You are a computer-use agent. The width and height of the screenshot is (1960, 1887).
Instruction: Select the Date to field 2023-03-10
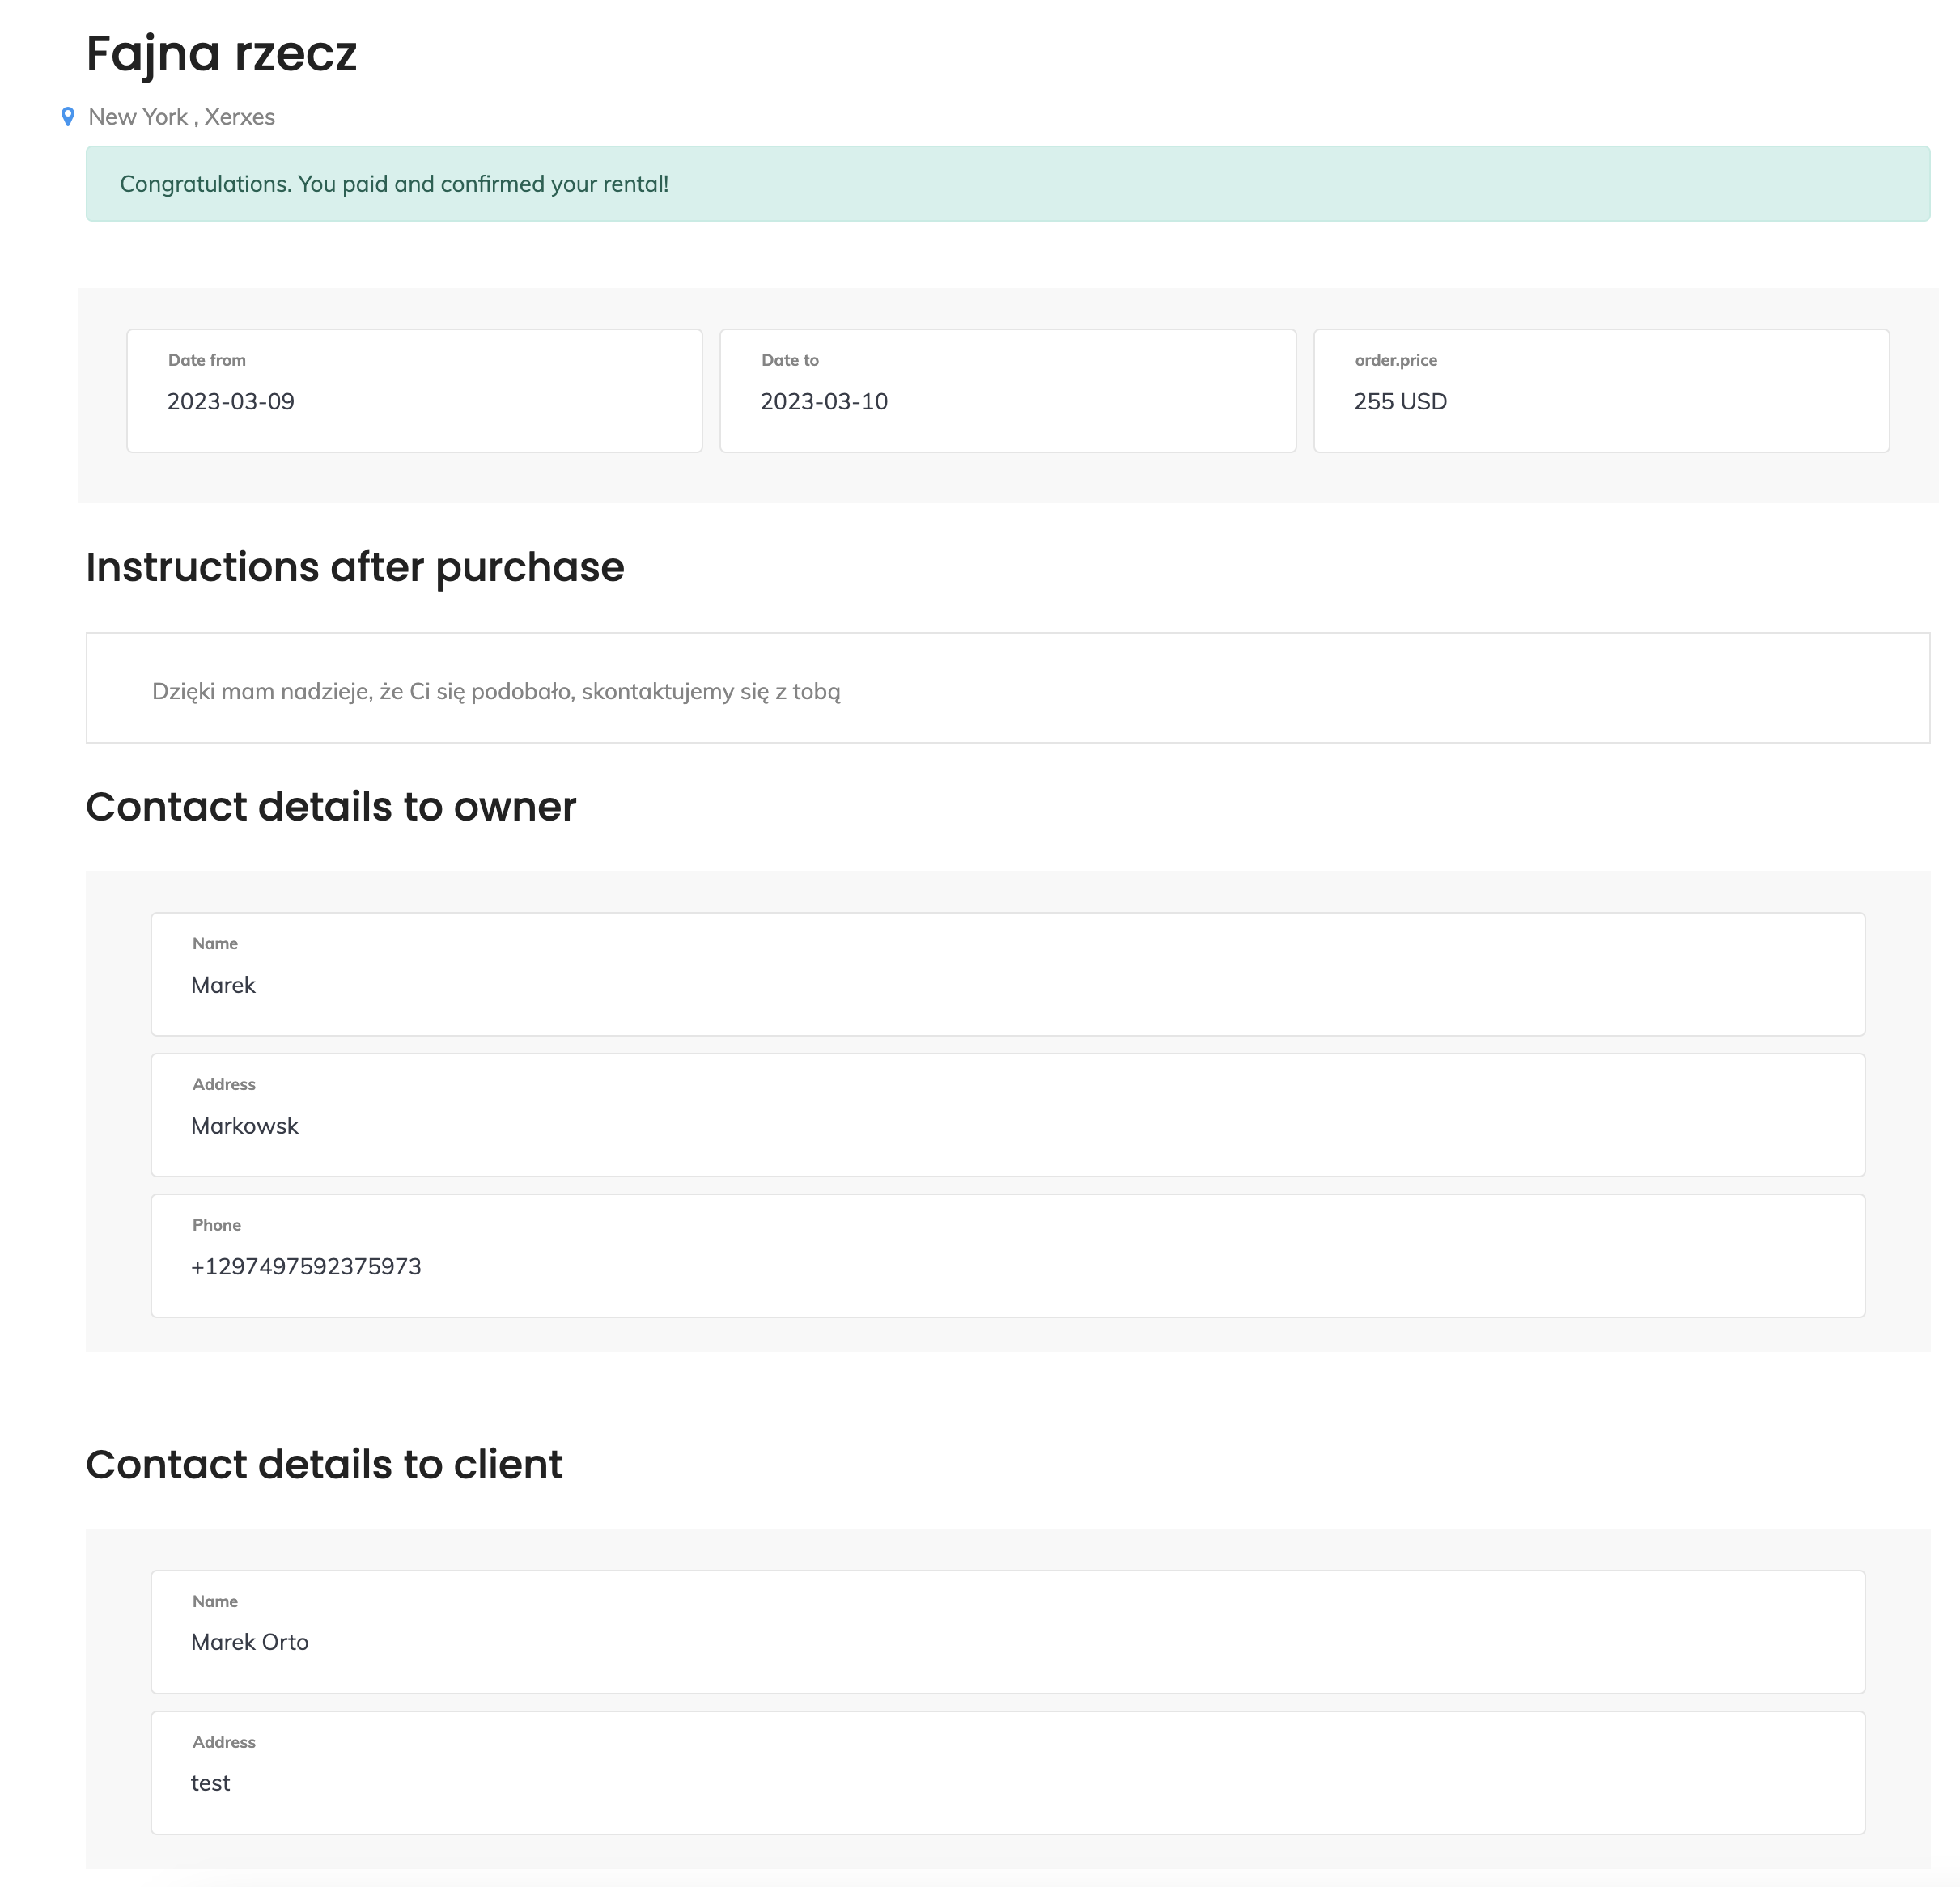coord(1007,391)
